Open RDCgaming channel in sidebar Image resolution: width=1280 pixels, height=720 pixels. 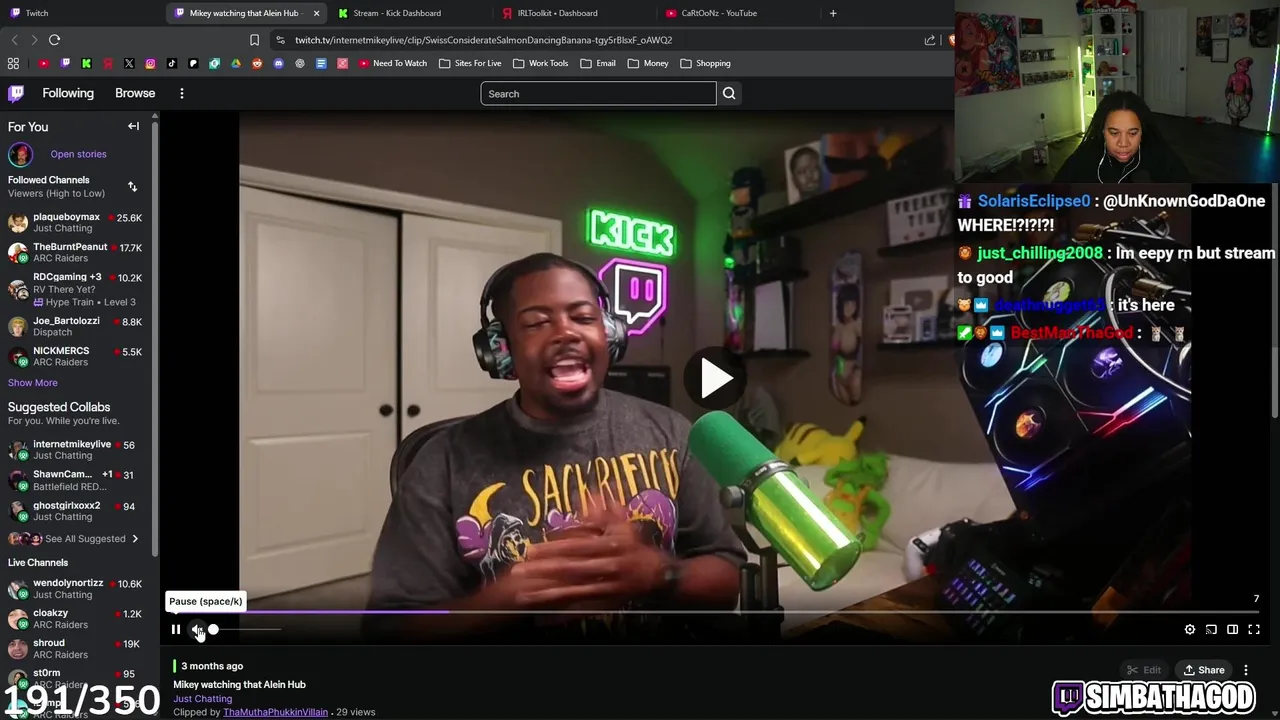coord(75,288)
